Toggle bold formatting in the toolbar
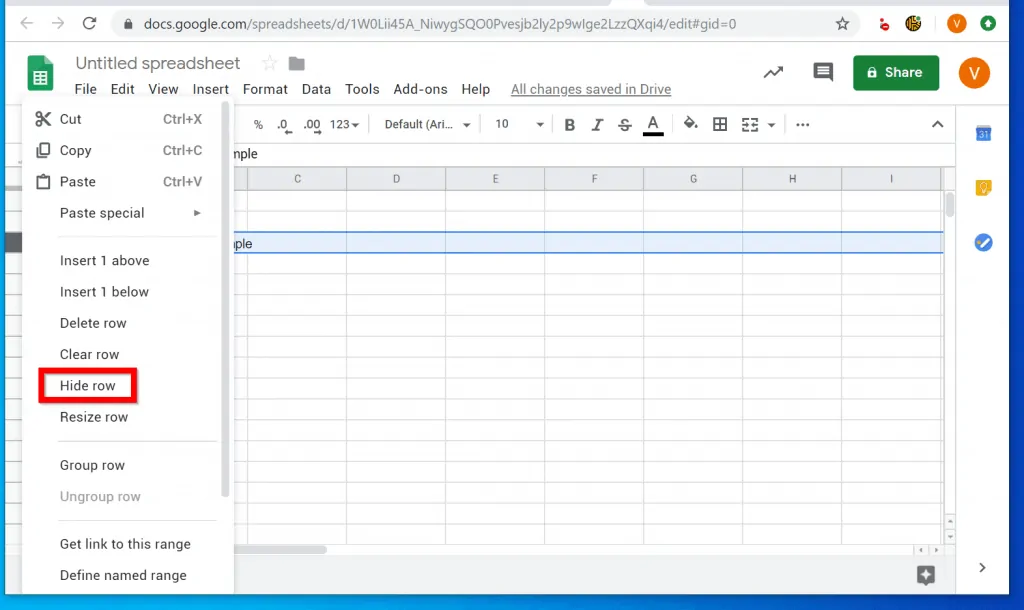The height and width of the screenshot is (610, 1024). [569, 124]
